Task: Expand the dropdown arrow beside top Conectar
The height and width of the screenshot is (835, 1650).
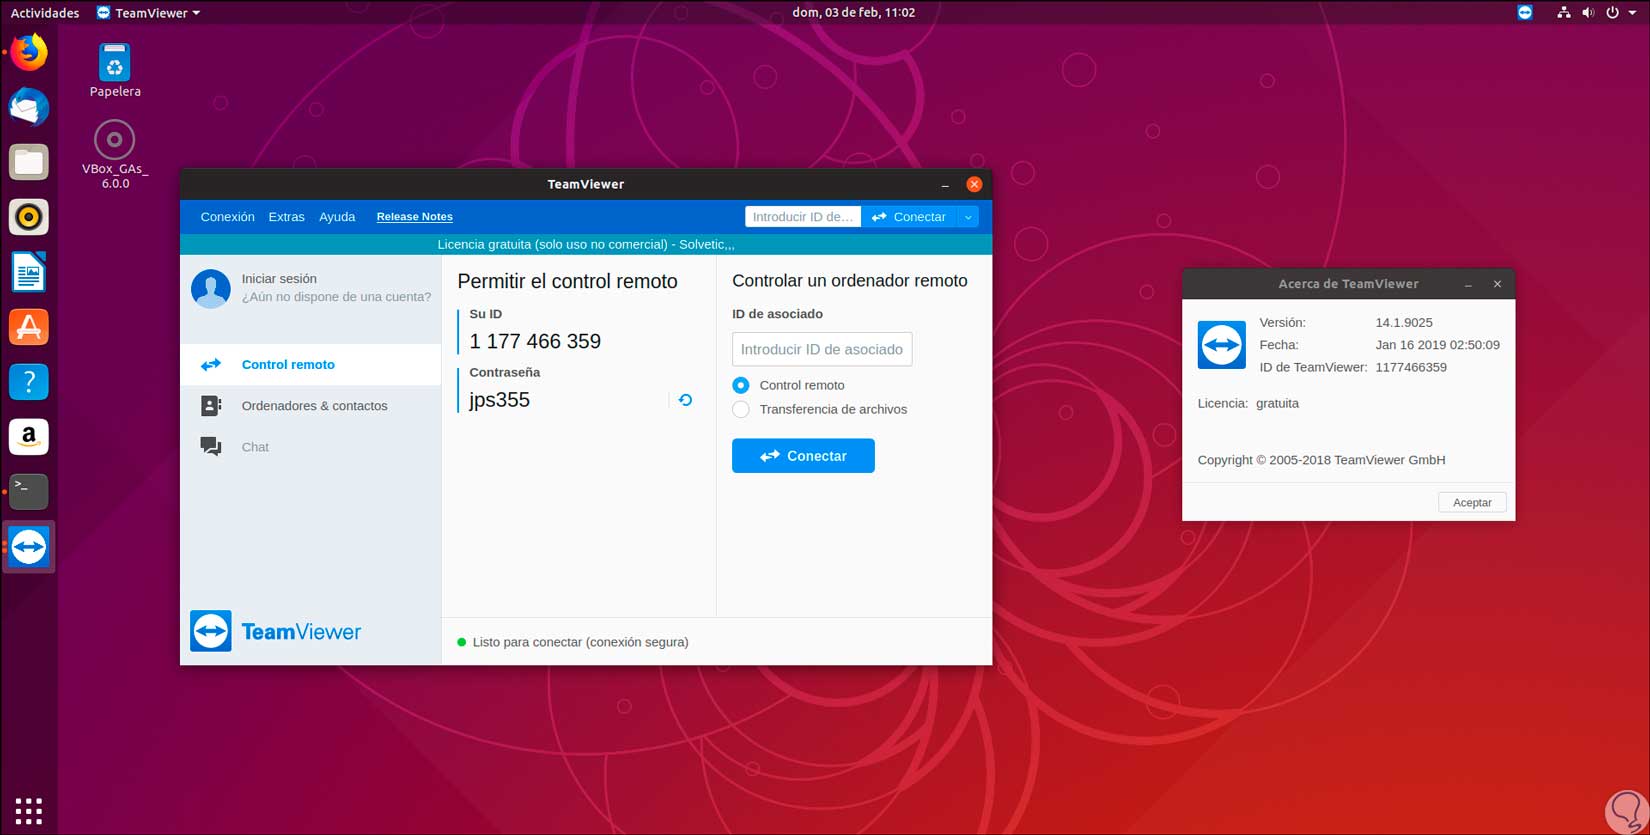Action: click(968, 217)
